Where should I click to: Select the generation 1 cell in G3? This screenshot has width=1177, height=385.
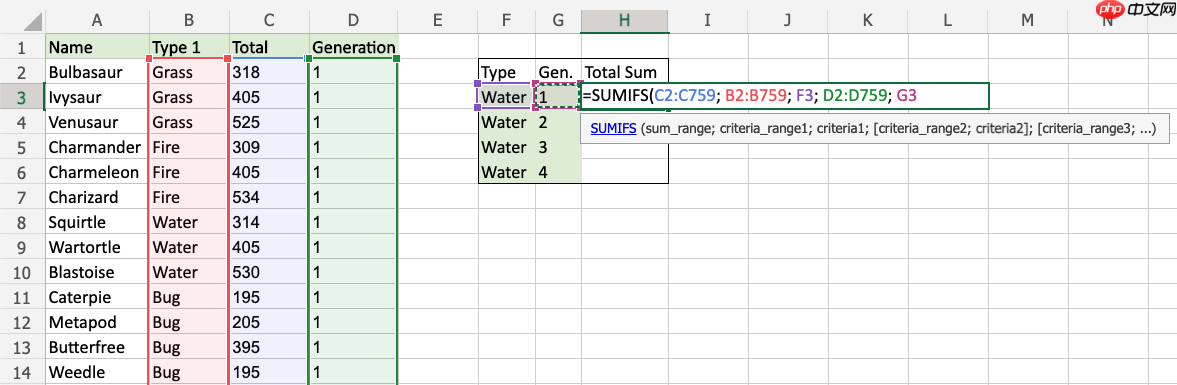(x=558, y=97)
